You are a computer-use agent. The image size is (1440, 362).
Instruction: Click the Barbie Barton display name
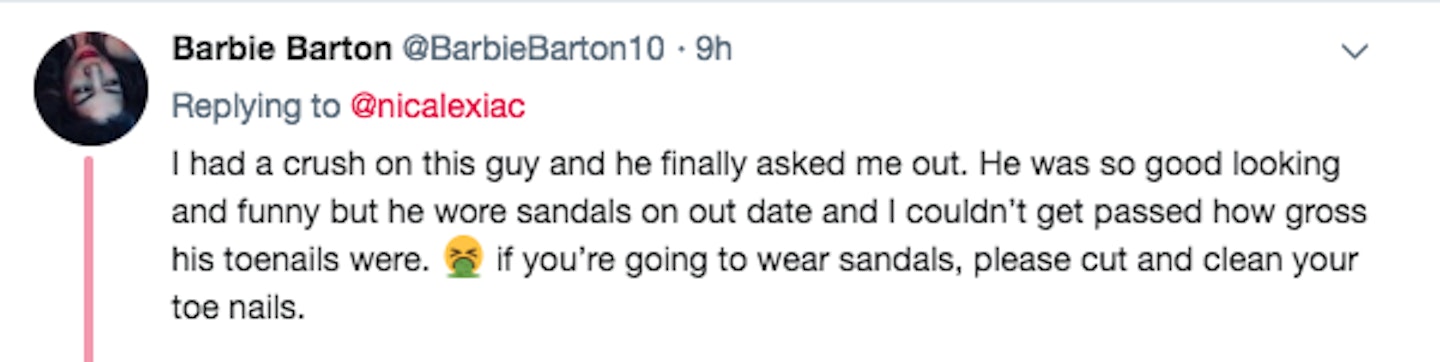[x=281, y=50]
